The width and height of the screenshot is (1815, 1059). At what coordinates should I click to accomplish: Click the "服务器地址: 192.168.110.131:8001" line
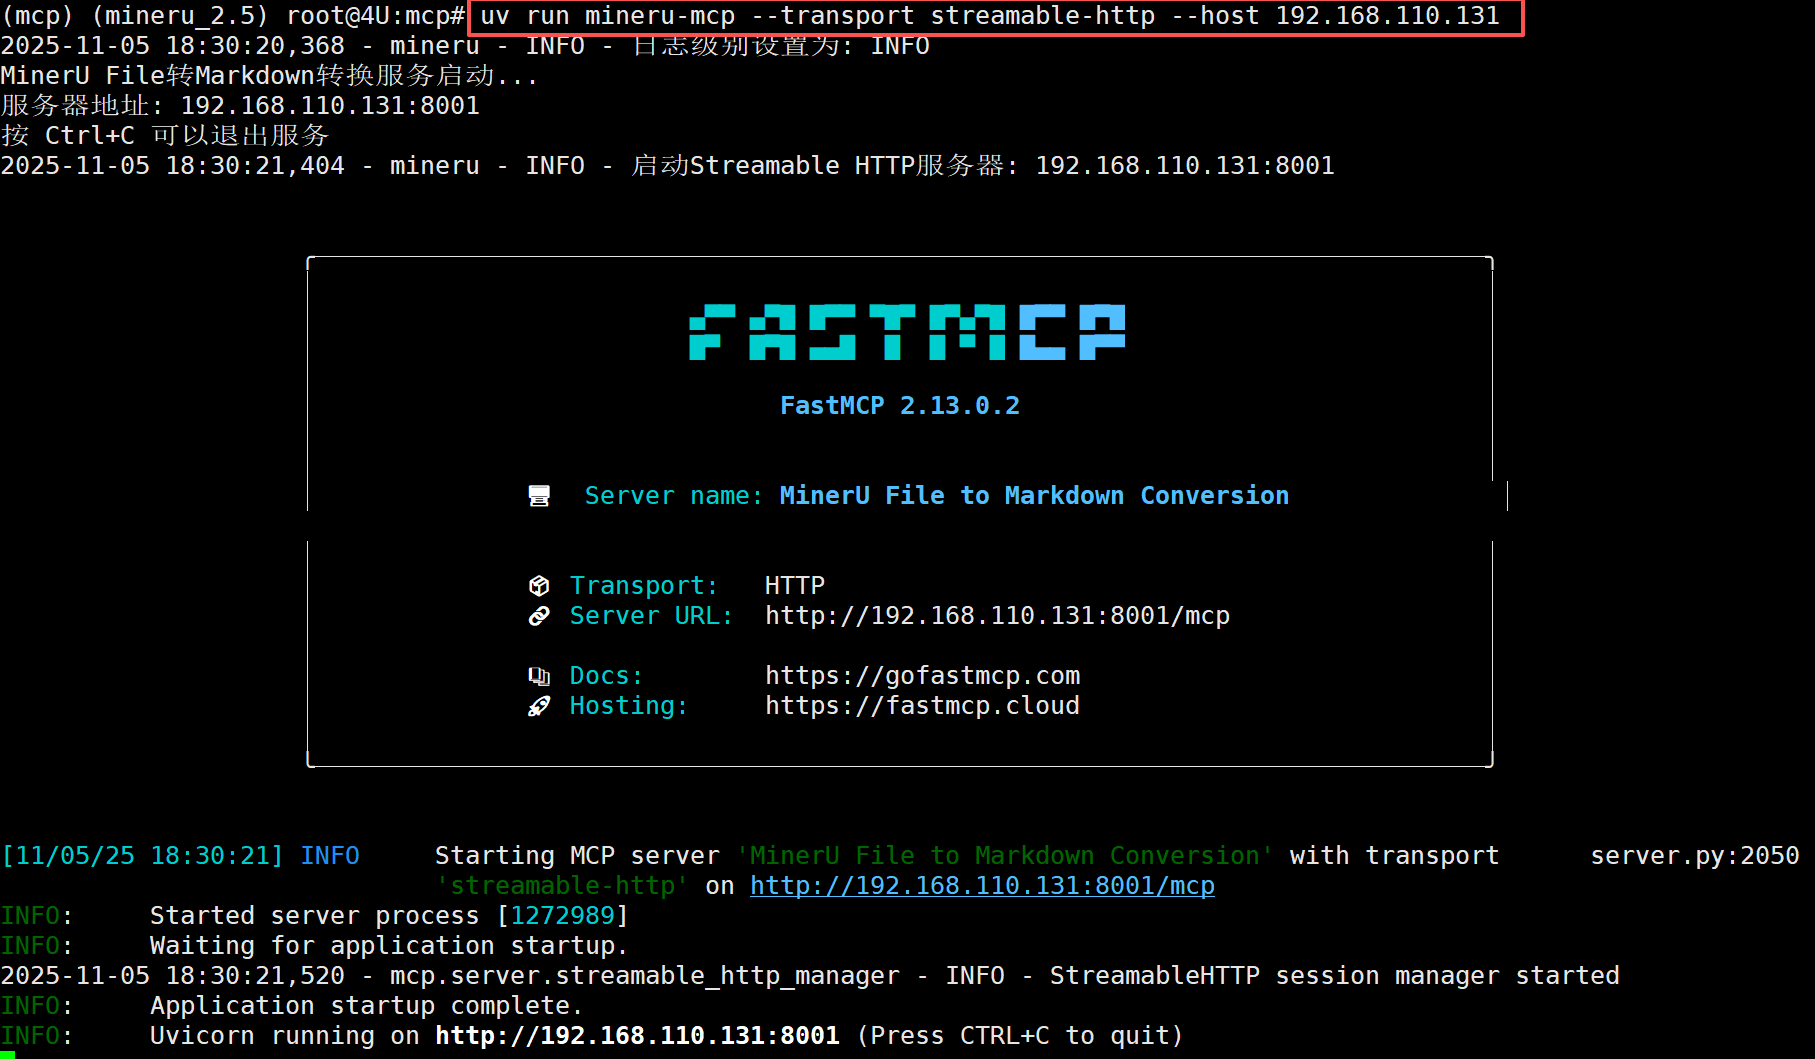pos(240,106)
